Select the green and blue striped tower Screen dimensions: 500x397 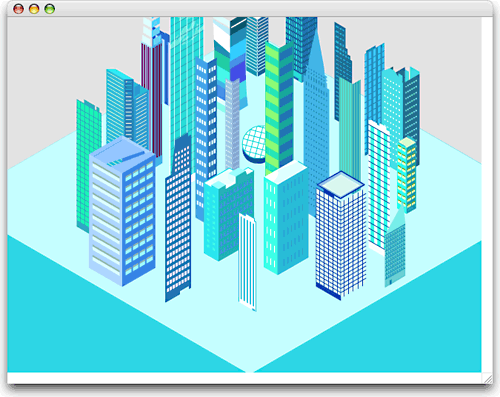279,108
